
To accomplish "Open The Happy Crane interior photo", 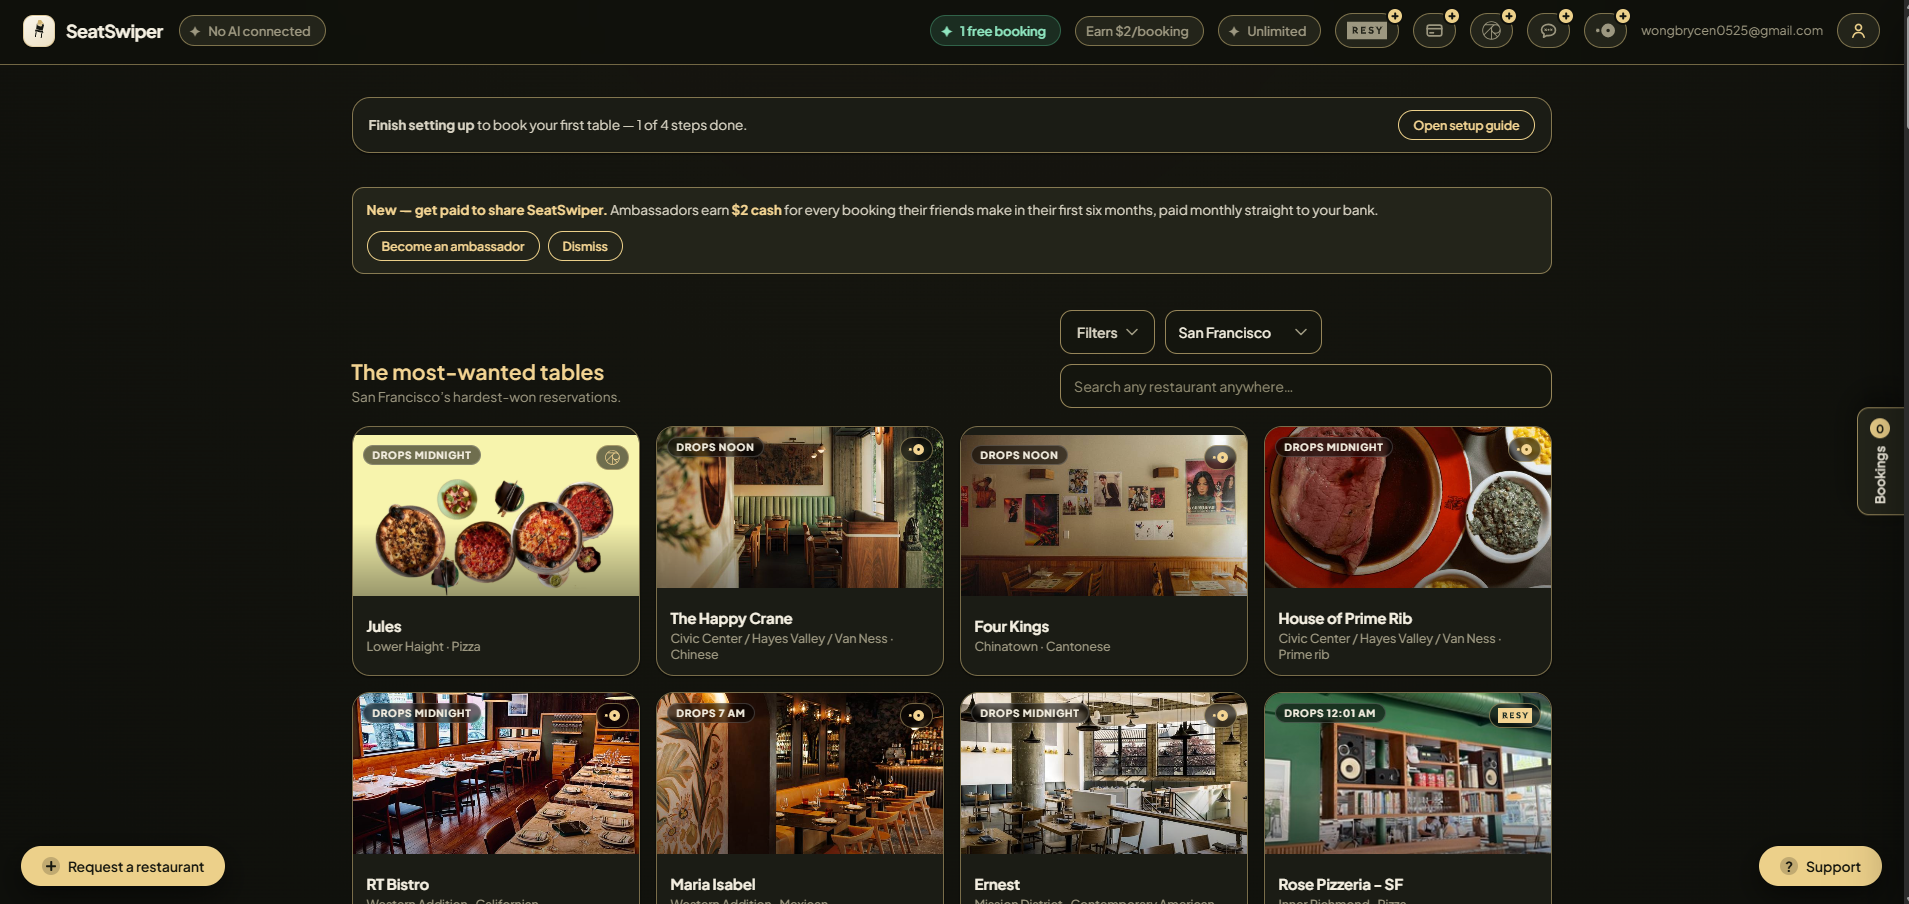I will (800, 508).
